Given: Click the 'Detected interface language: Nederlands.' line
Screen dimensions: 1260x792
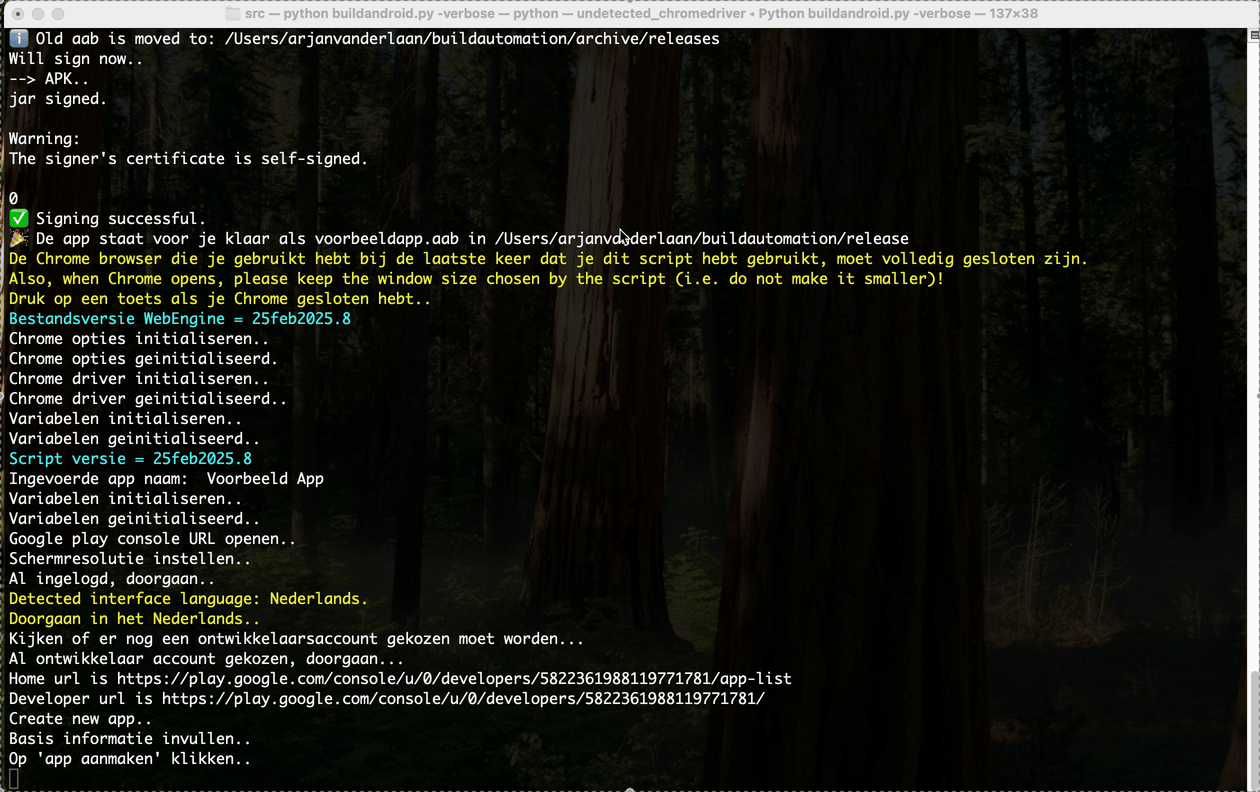Looking at the screenshot, I should click(x=188, y=599).
